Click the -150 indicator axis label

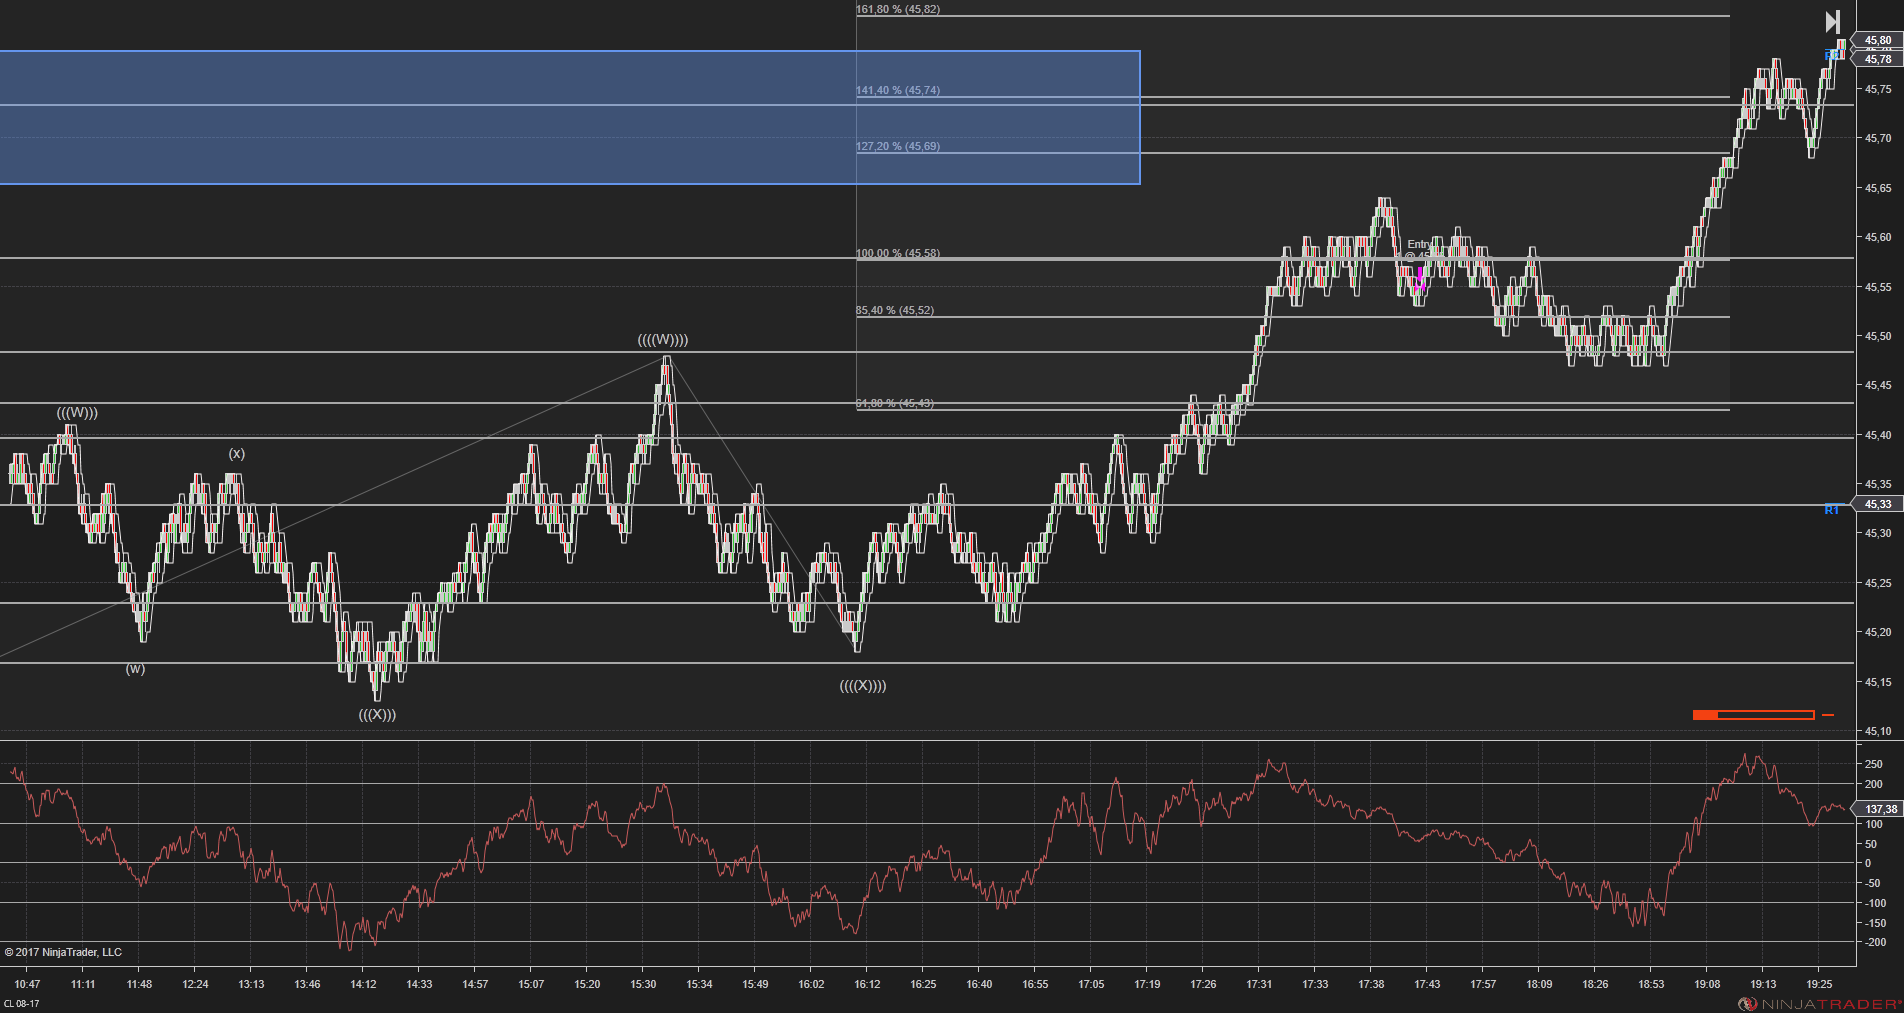coord(1874,923)
